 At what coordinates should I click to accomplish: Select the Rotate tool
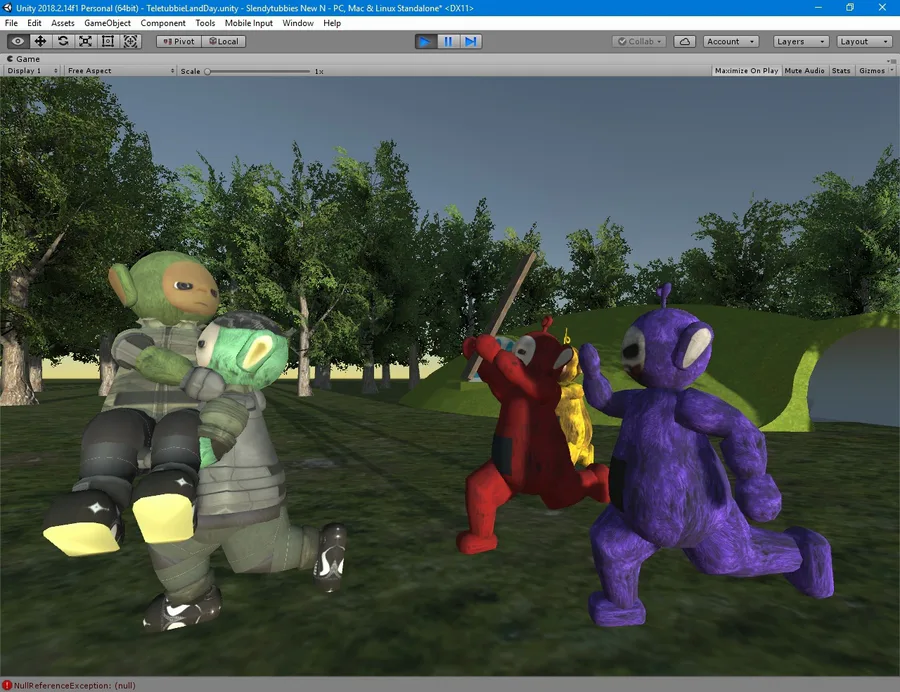[63, 41]
